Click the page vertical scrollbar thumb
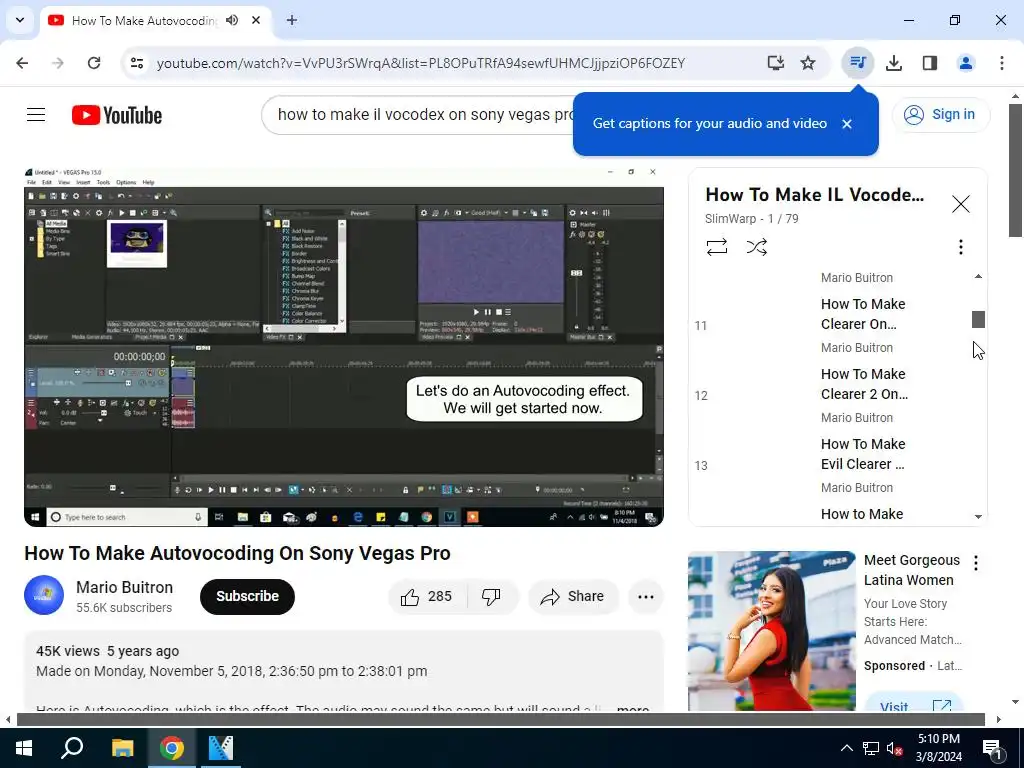The height and width of the screenshot is (768, 1024). tap(1016, 170)
